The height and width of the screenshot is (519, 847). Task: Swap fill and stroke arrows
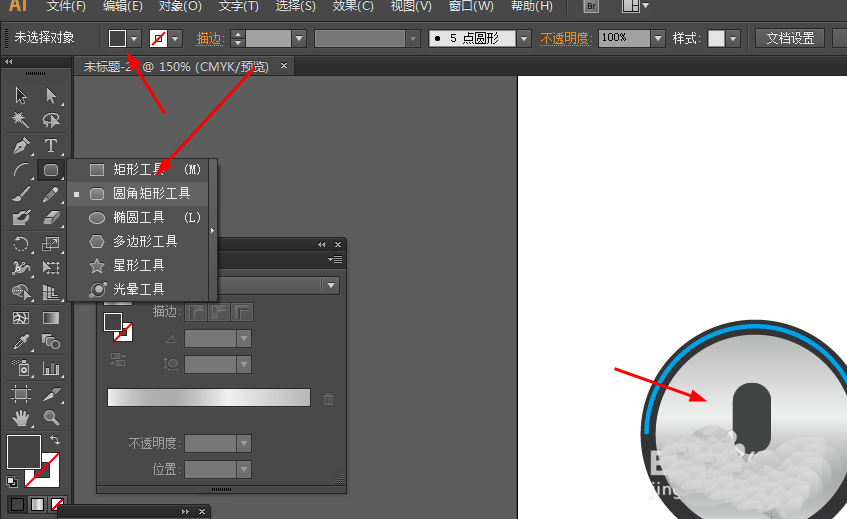[x=55, y=440]
